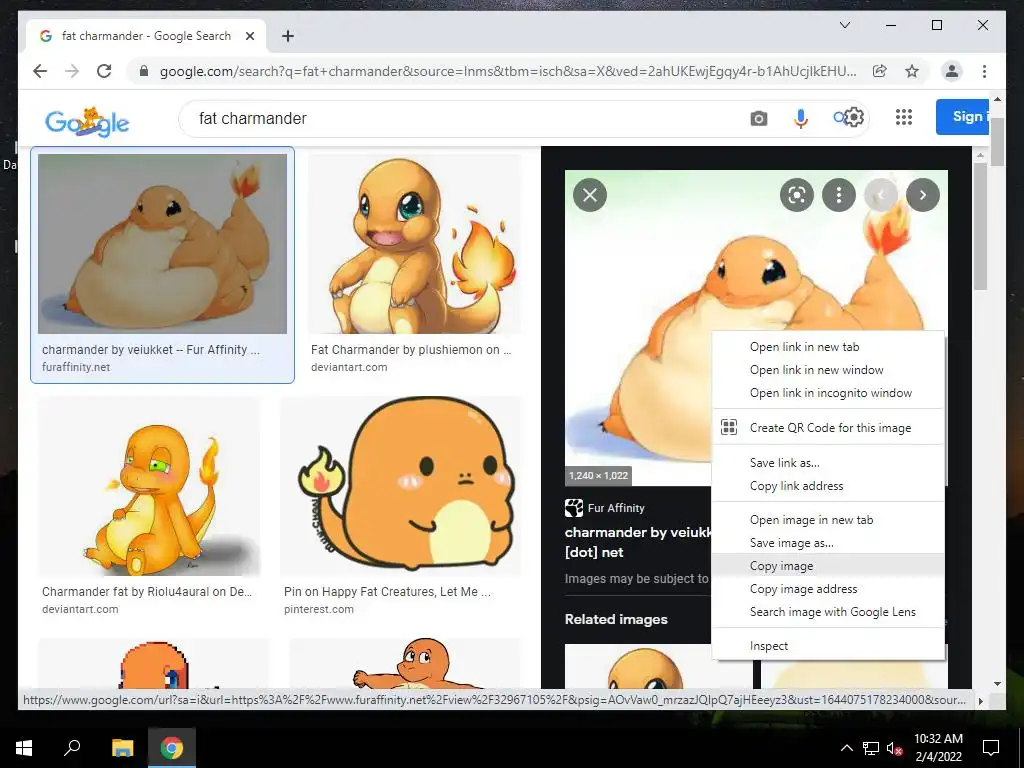Select Save link as...
Viewport: 1024px width, 768px height.
[x=828, y=462]
